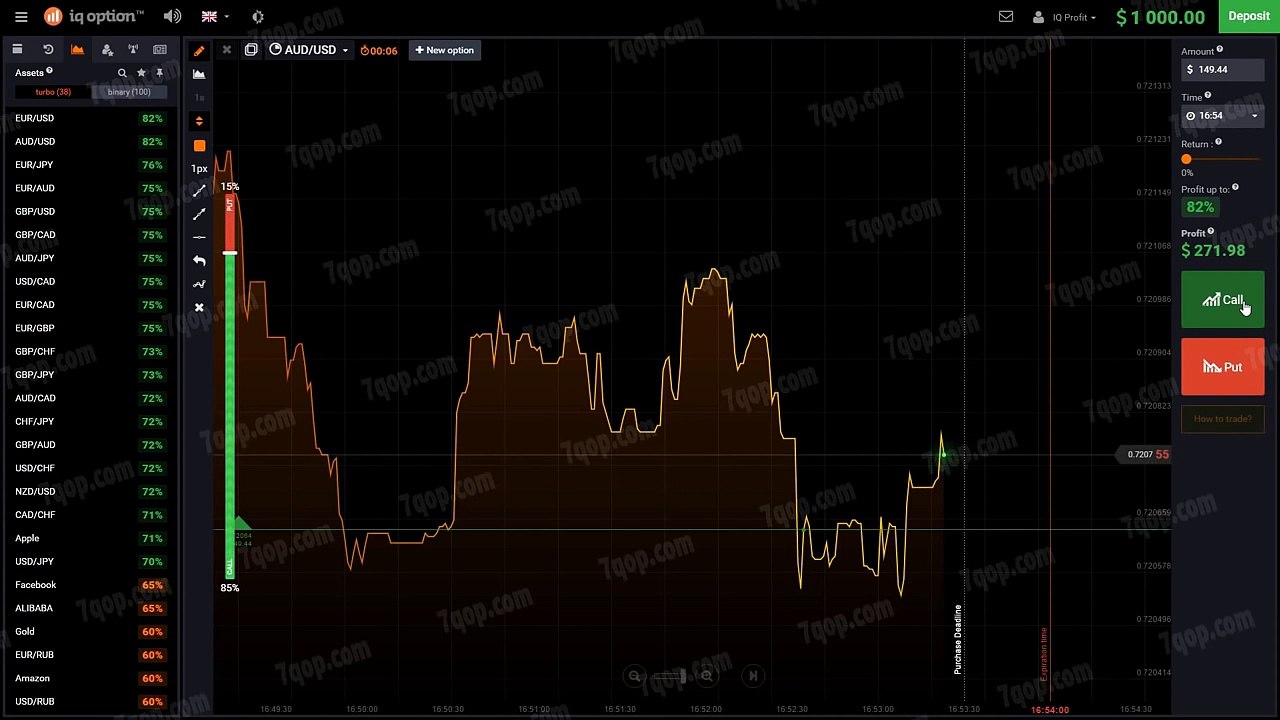Toggle the orange up-down arrows tool
1280x720 pixels.
(x=199, y=121)
